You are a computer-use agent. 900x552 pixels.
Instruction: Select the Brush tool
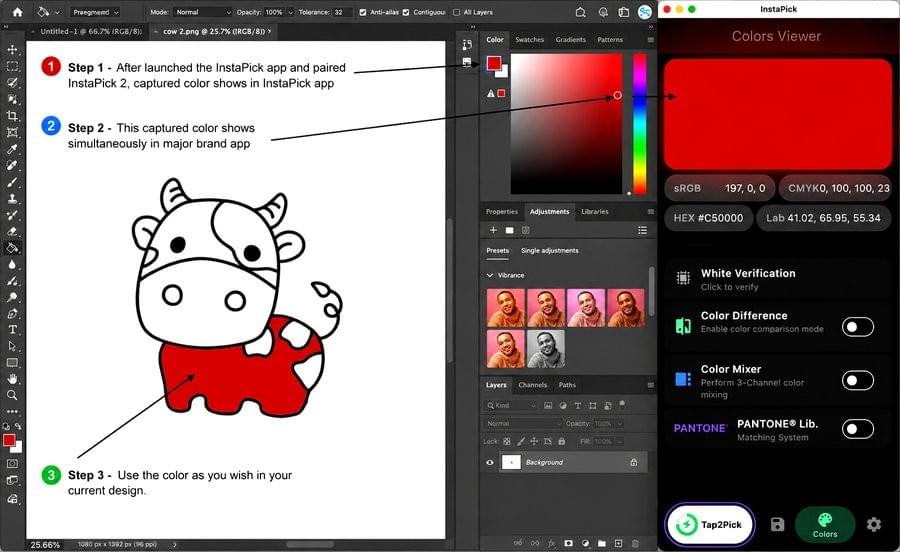point(12,182)
